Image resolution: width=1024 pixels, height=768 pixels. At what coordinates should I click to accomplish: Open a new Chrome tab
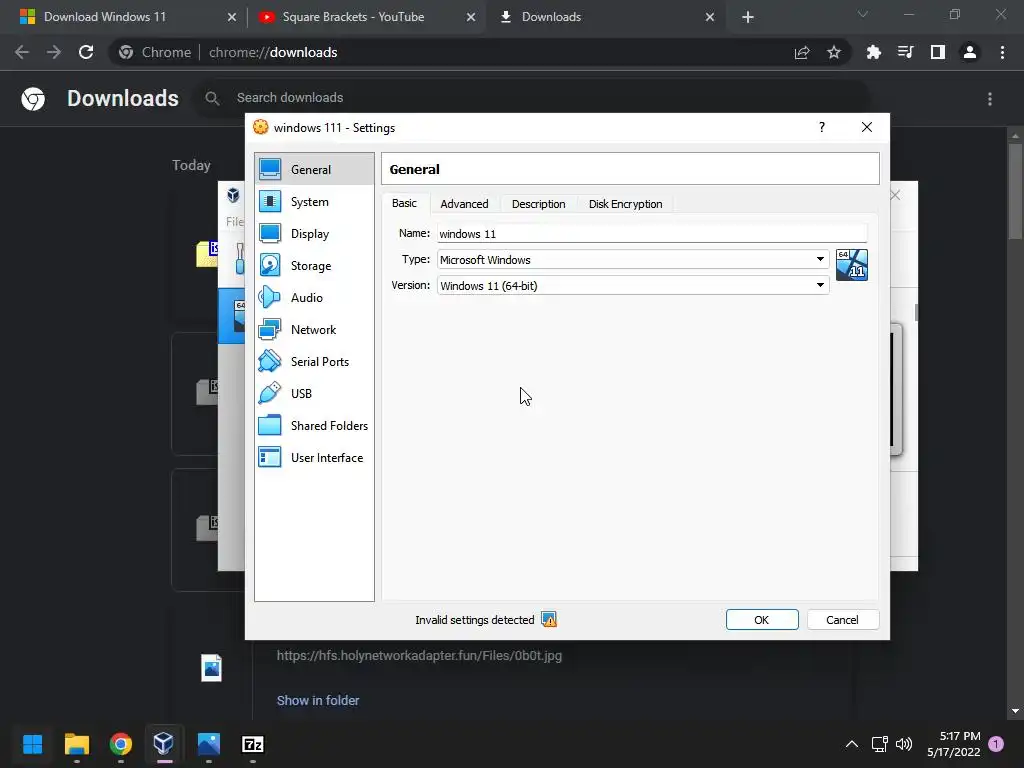pyautogui.click(x=748, y=17)
